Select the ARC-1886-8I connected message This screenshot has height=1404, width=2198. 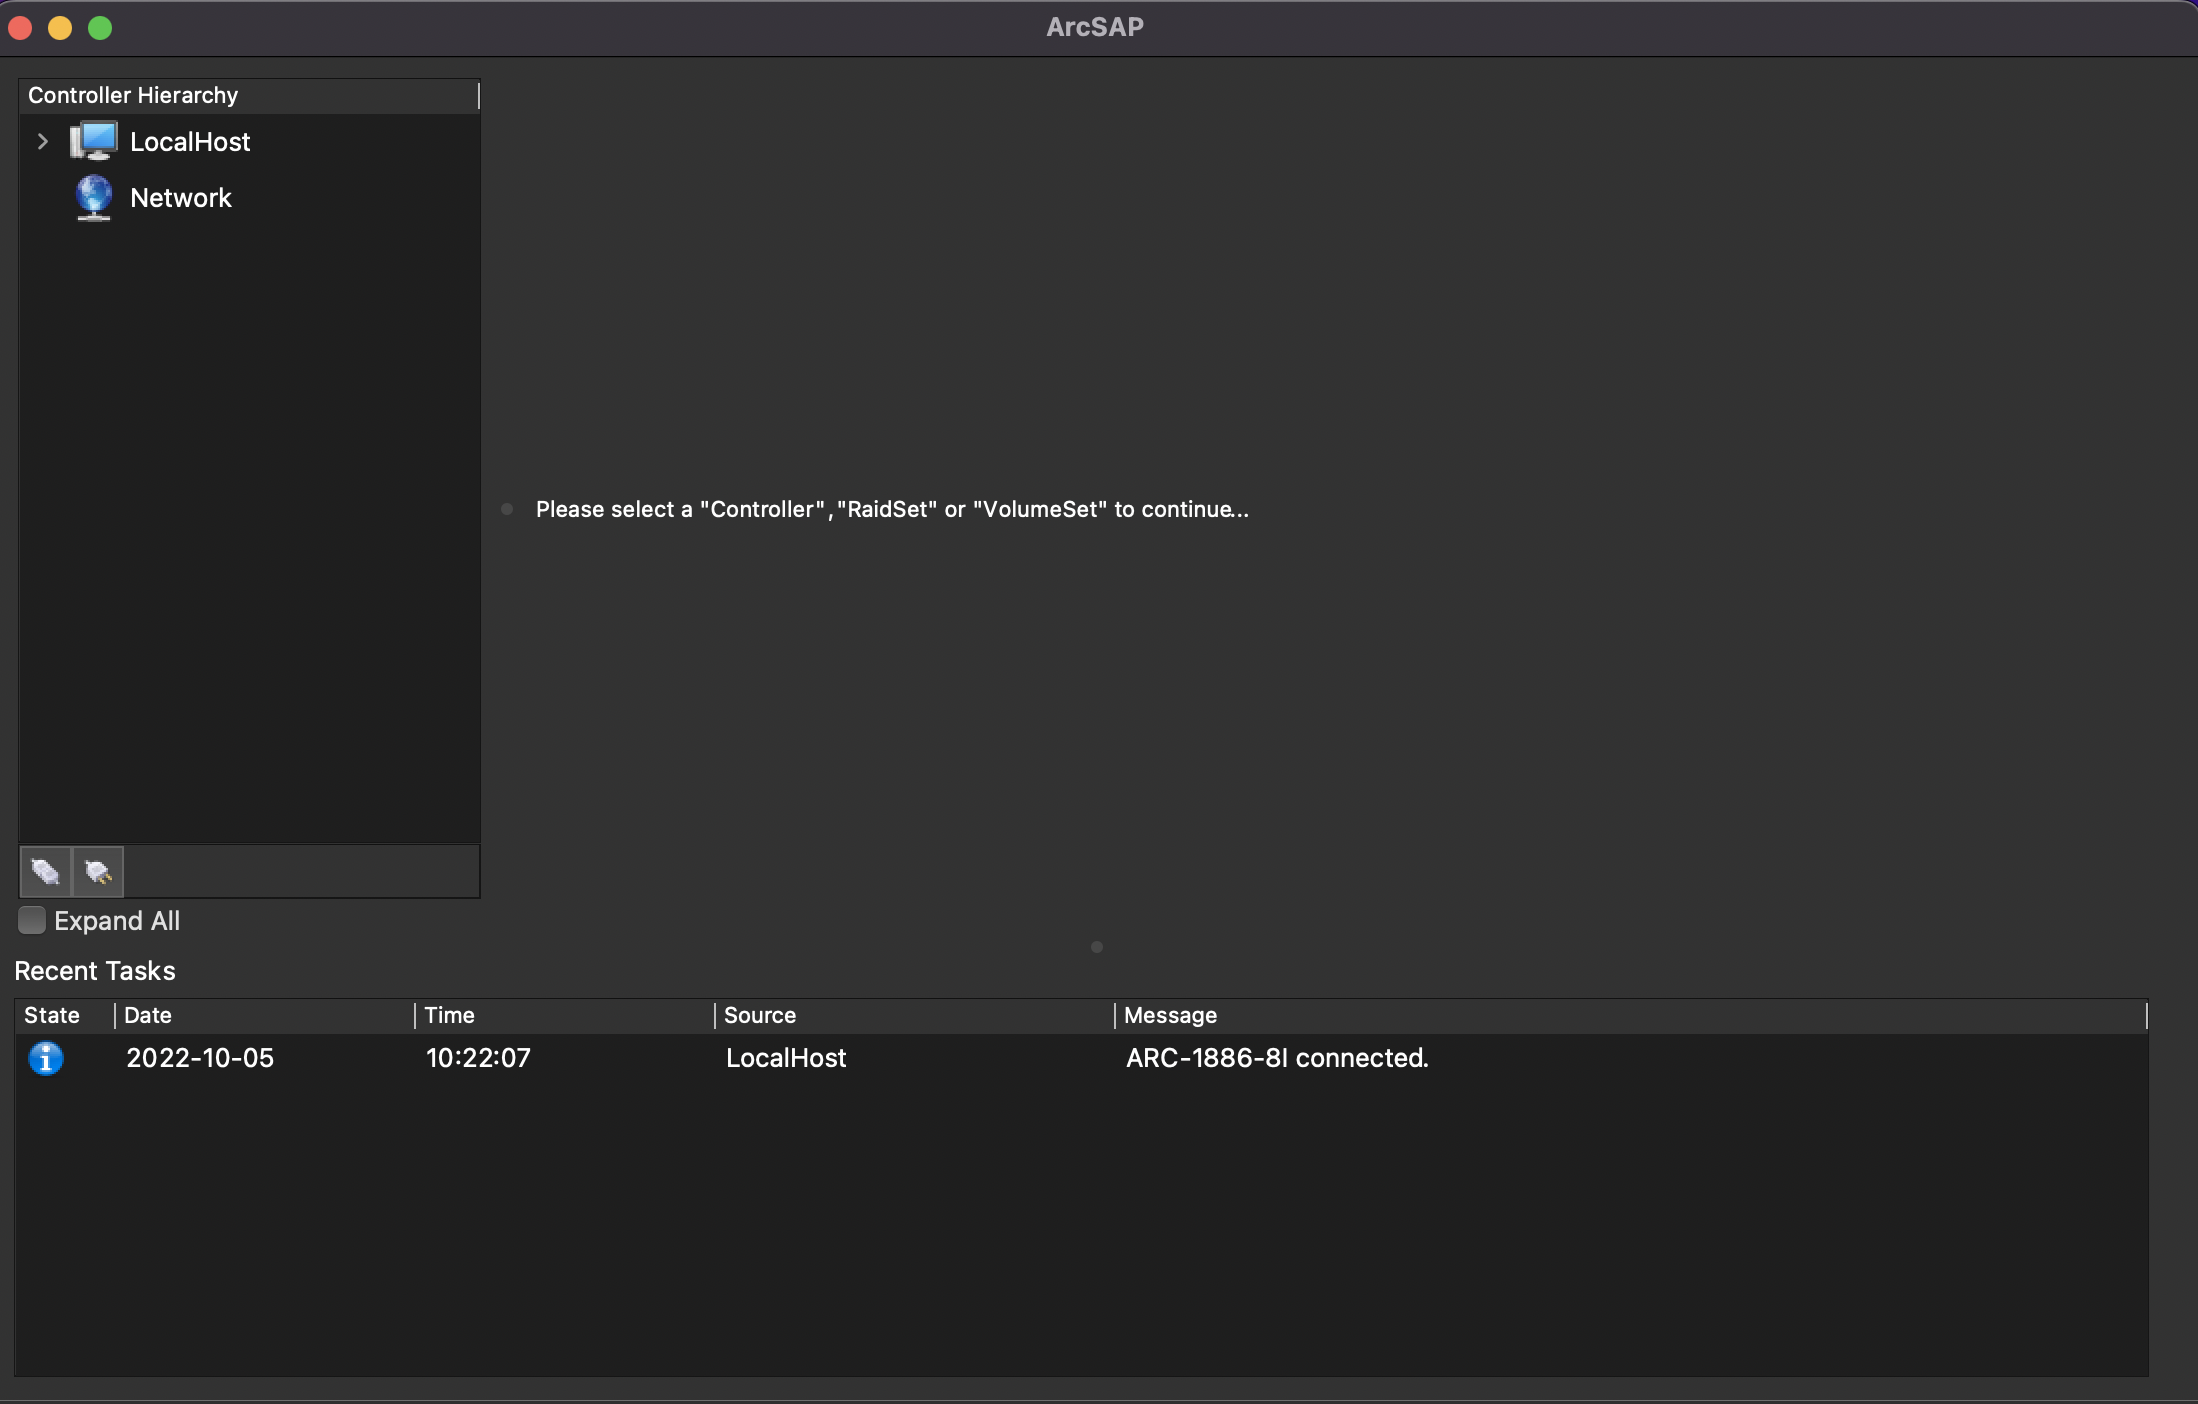pos(1277,1058)
